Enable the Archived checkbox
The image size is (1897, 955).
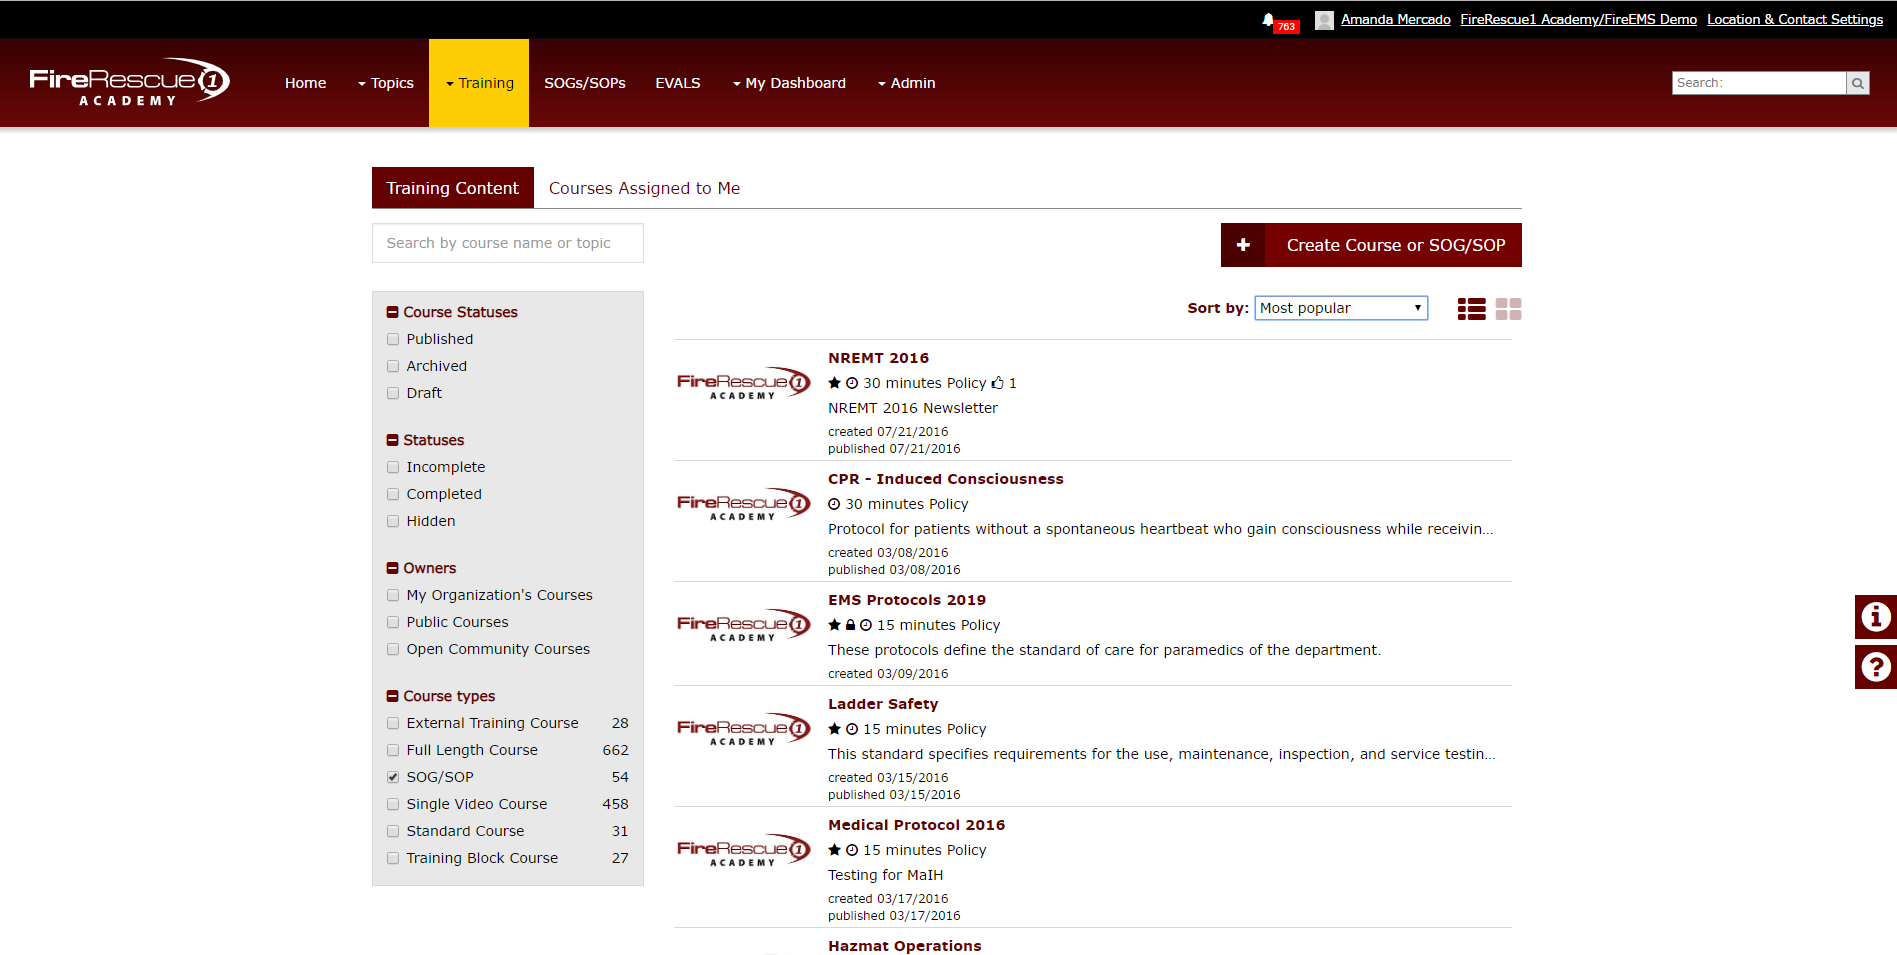(393, 367)
